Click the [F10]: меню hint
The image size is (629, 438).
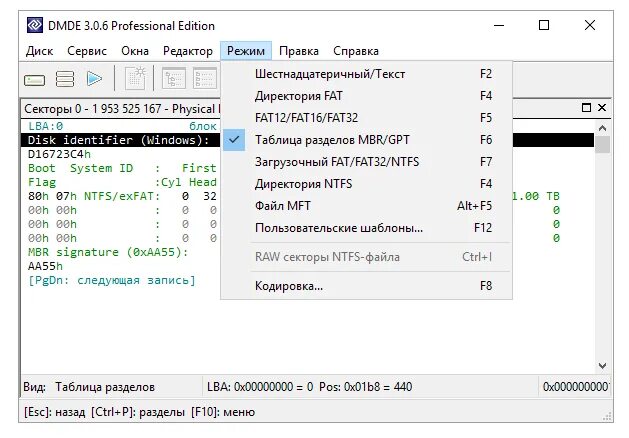tap(223, 412)
